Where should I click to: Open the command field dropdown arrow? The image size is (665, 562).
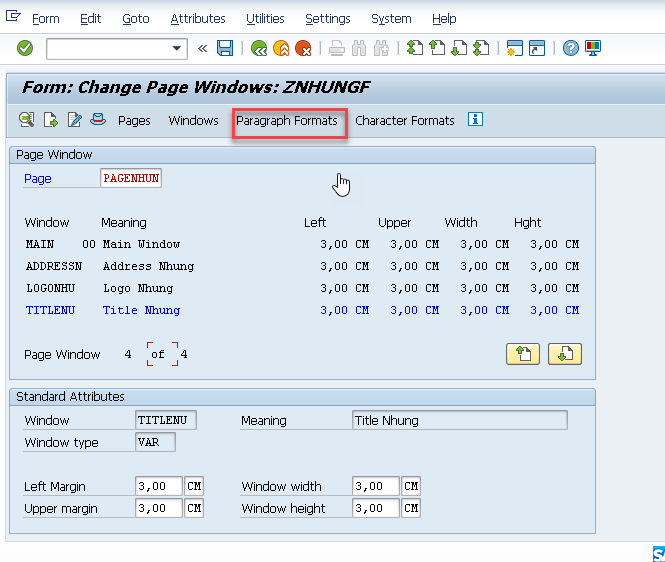tap(177, 48)
